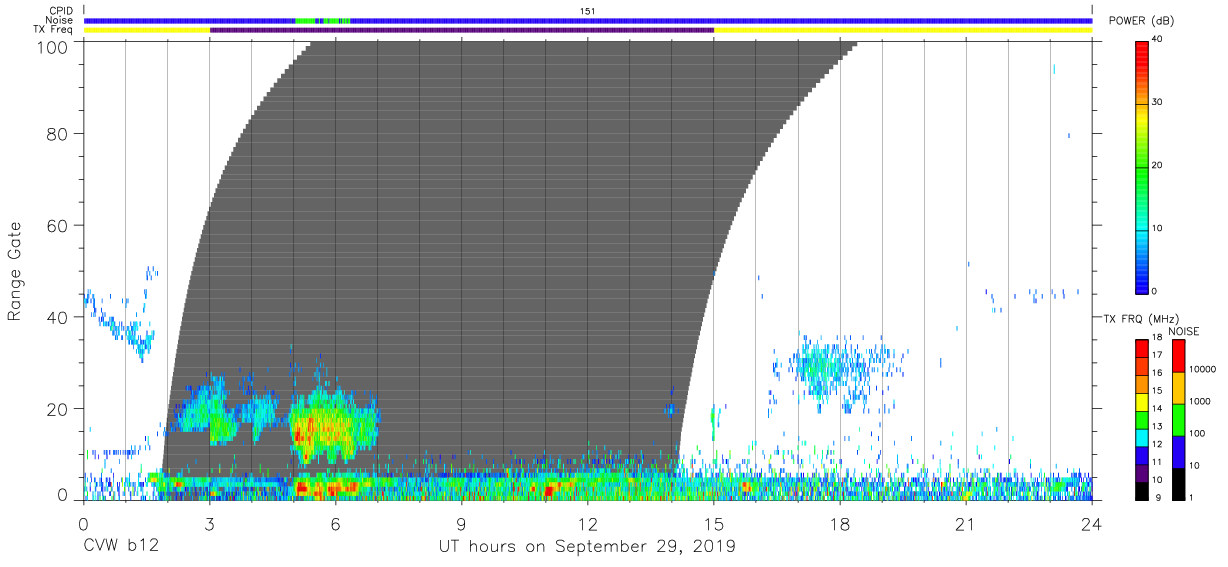The width and height of the screenshot is (1228, 567).
Task: Click the x-axis tick label '21'
Action: (966, 523)
